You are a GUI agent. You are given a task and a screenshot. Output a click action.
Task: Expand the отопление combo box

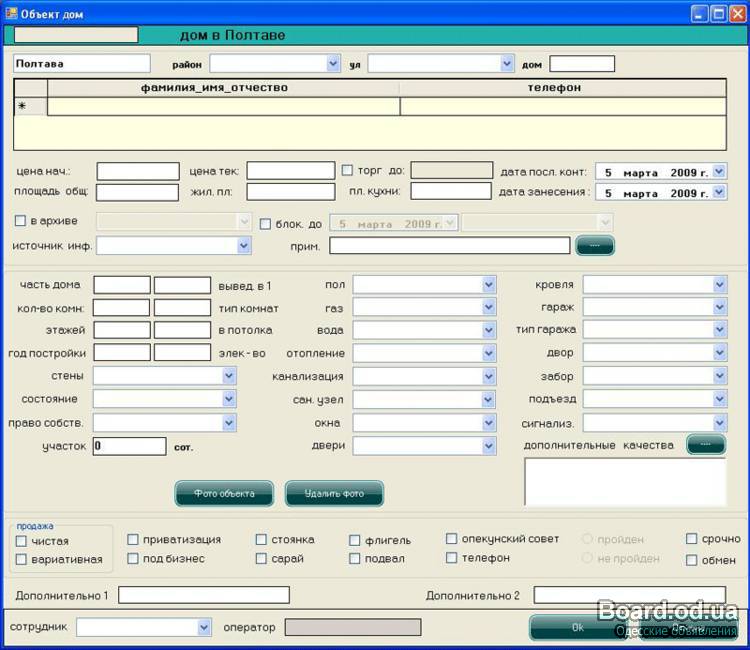click(489, 354)
